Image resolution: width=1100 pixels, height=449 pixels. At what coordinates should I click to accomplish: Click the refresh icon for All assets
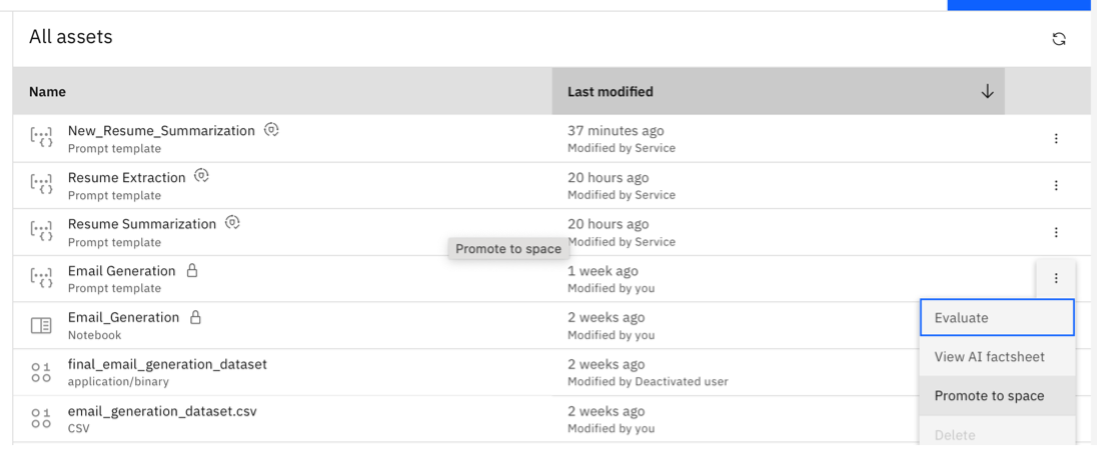click(1059, 39)
